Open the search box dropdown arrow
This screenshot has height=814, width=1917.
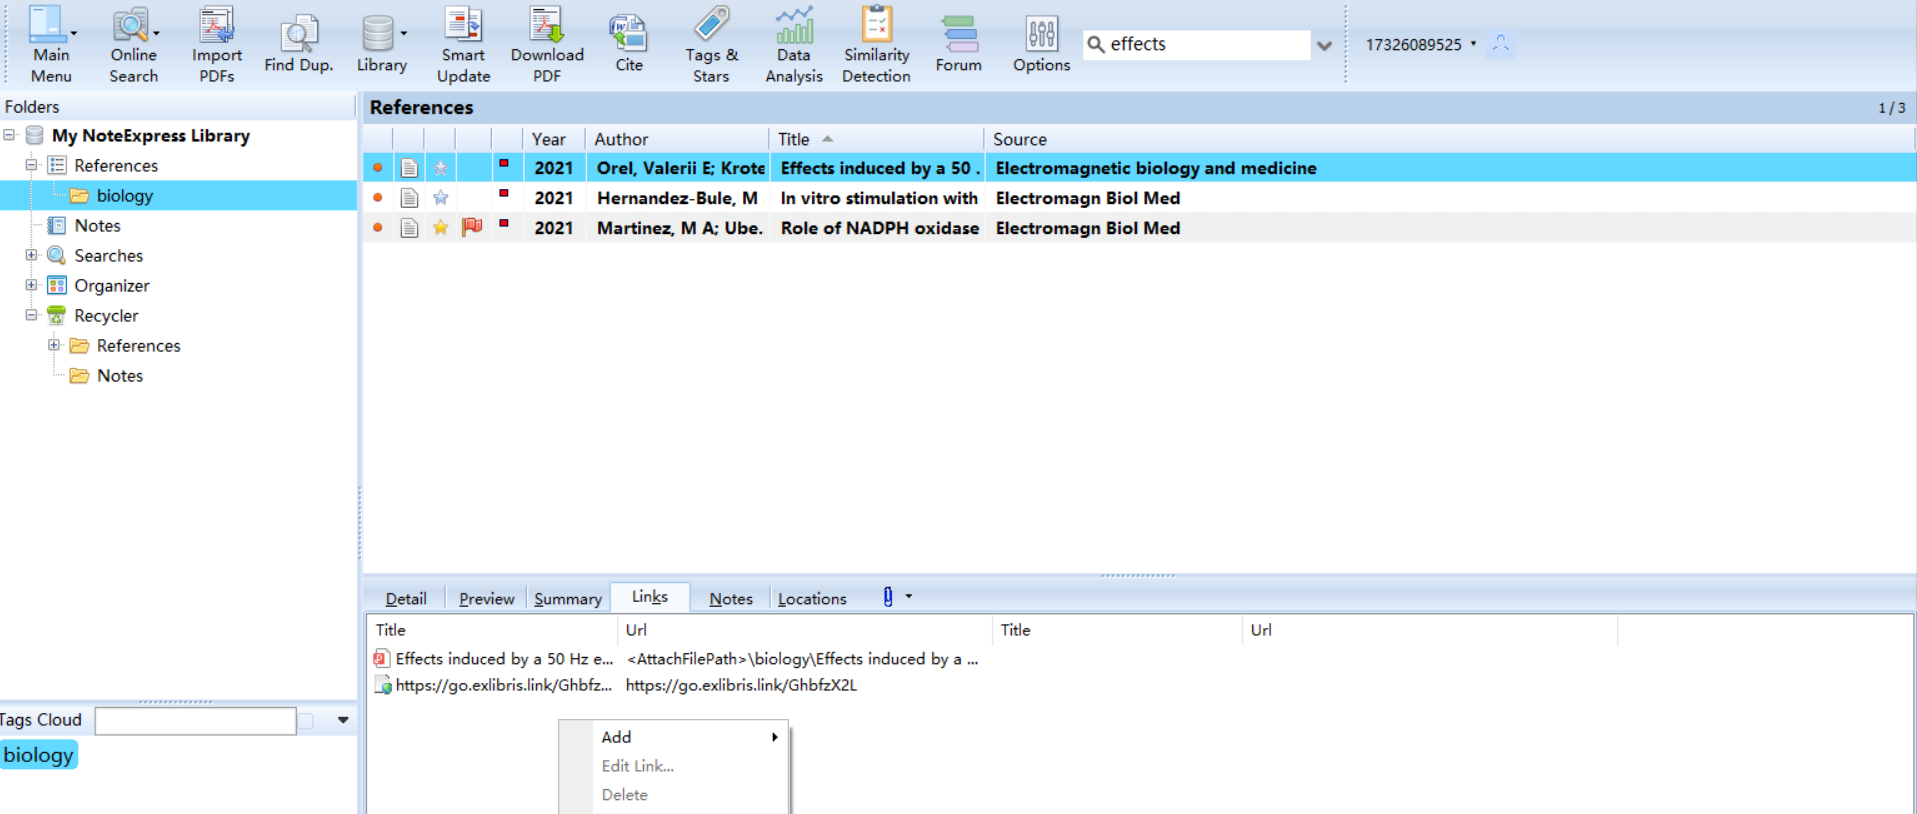(x=1324, y=45)
